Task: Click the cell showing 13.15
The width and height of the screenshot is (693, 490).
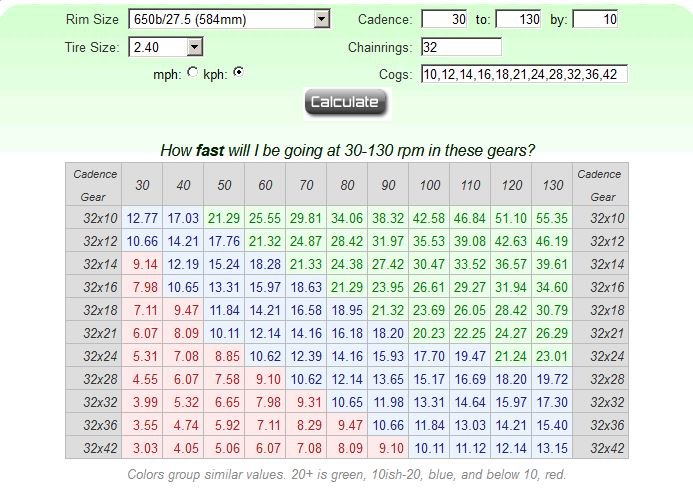Action: [552, 448]
